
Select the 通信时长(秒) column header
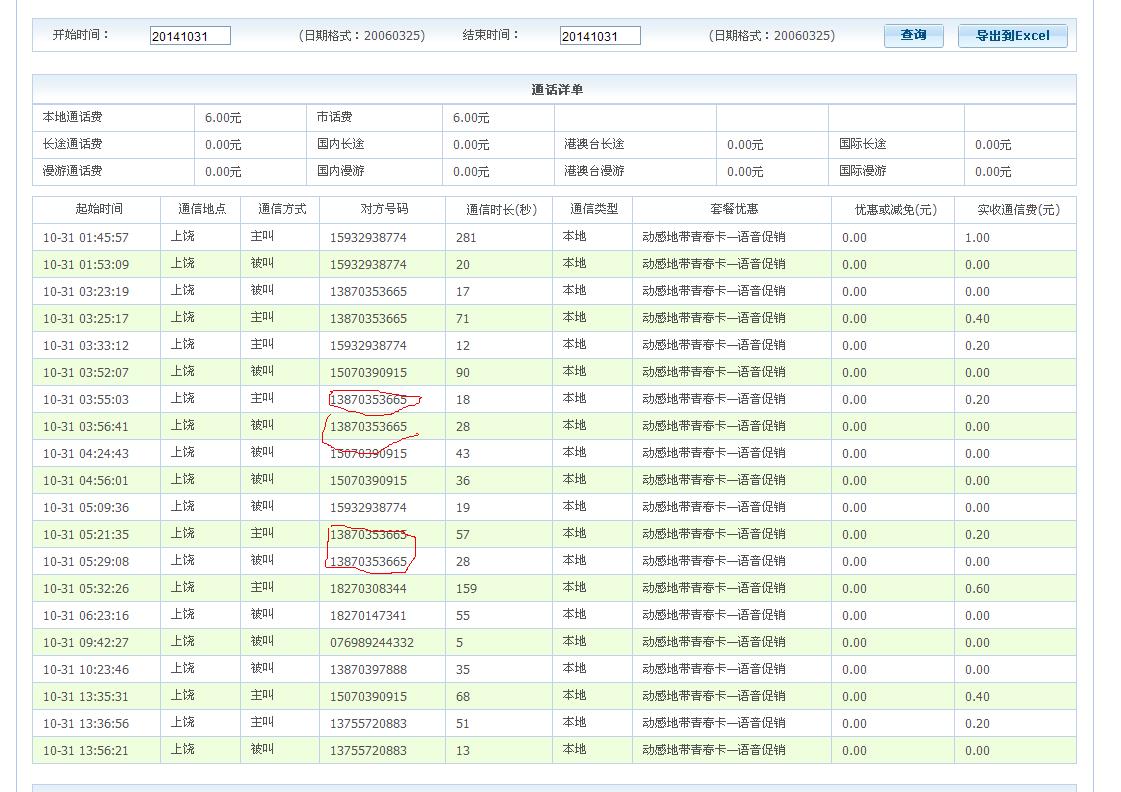(501, 210)
